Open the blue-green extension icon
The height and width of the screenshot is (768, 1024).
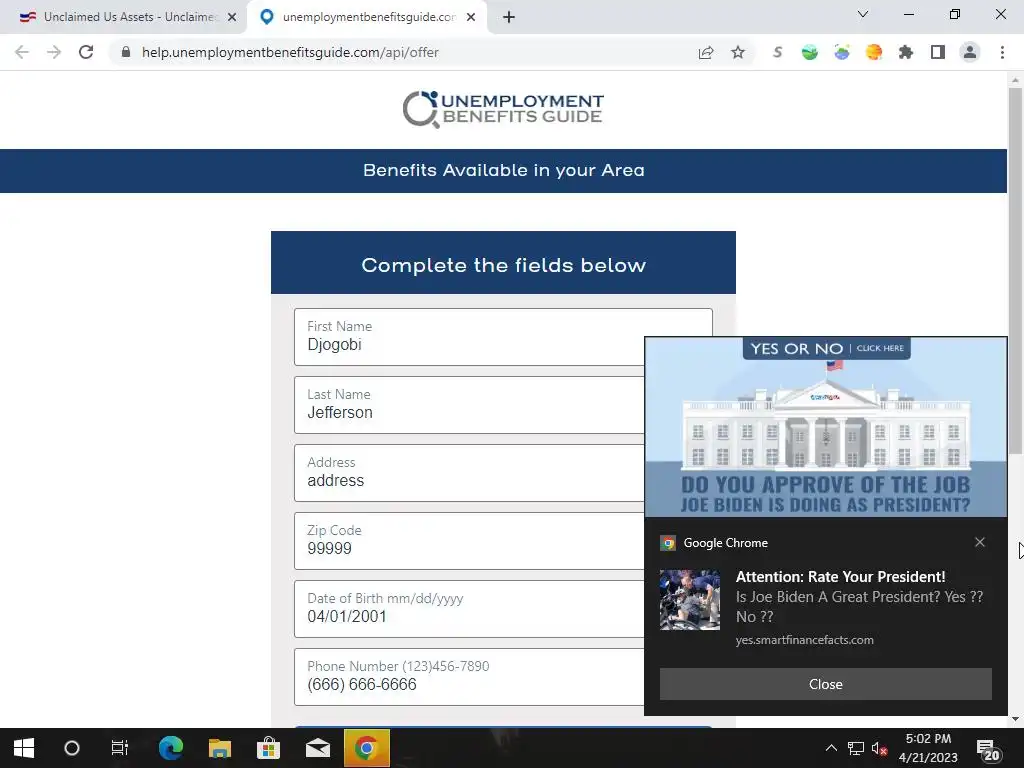(x=842, y=52)
